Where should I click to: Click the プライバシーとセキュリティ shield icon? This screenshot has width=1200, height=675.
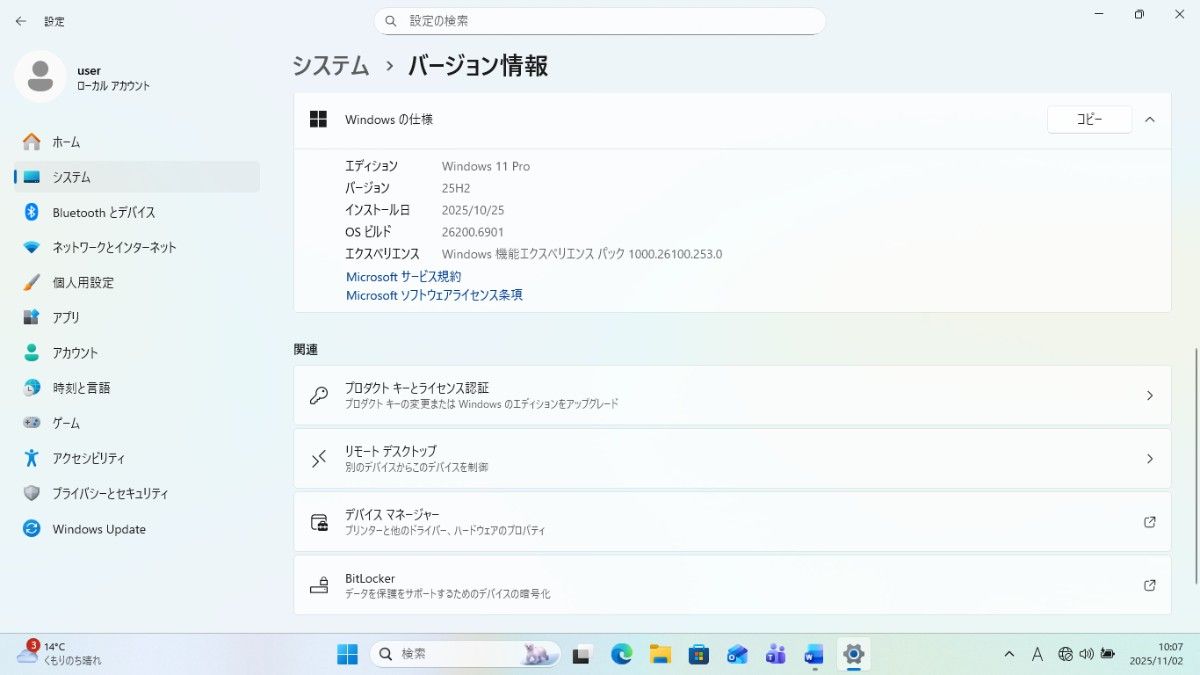32,493
